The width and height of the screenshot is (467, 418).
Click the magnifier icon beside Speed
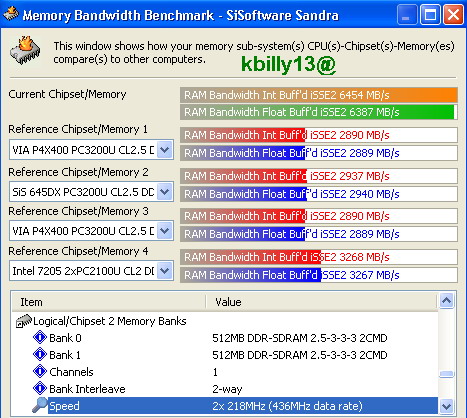40,405
